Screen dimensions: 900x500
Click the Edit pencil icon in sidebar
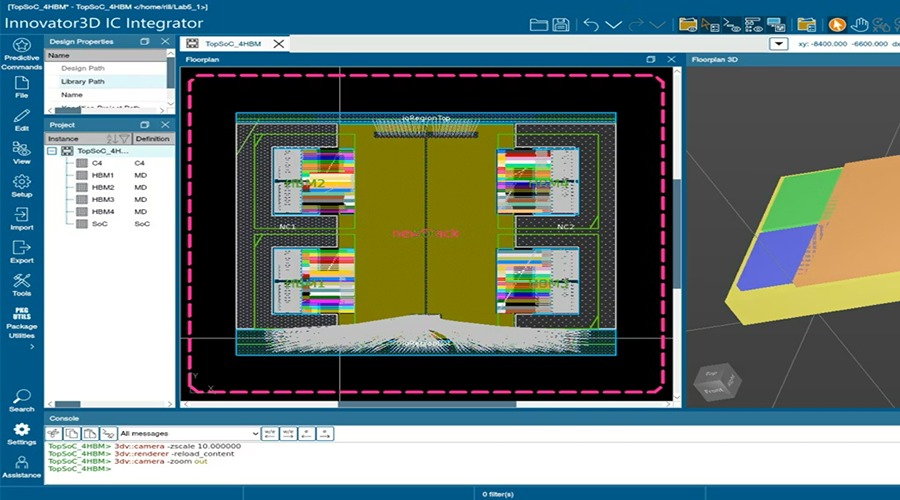pos(21,119)
